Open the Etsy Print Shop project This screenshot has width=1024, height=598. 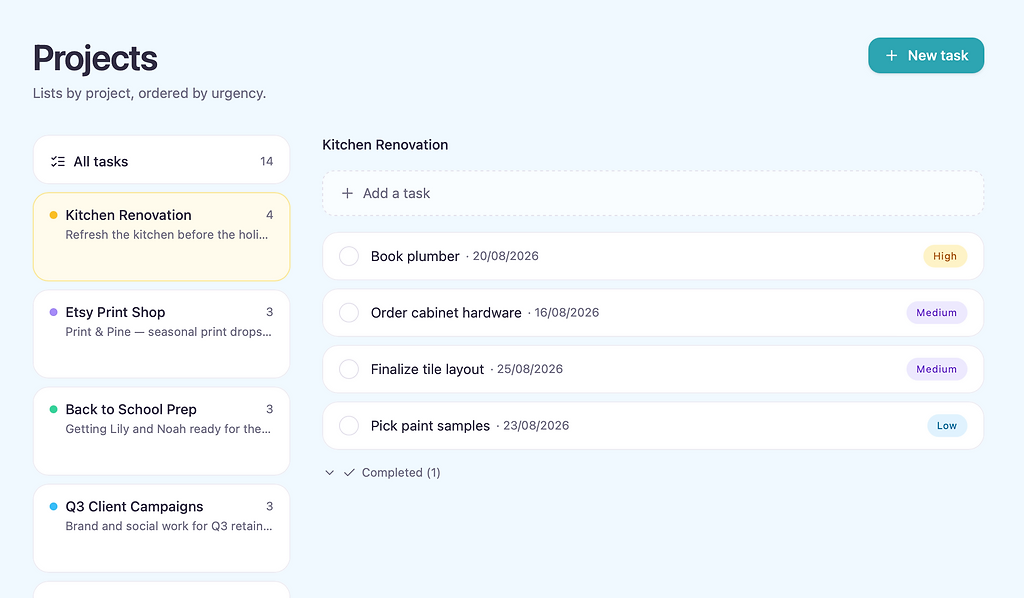[161, 334]
